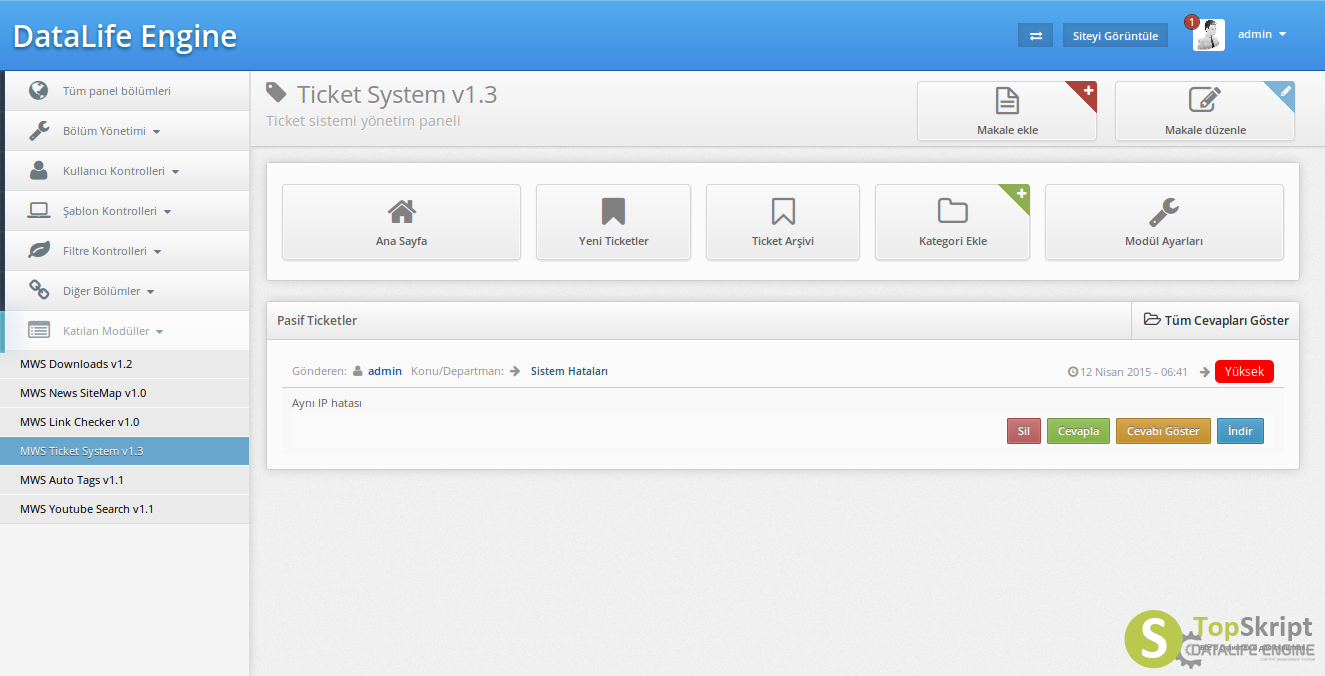Click the red Yüksek priority label
Viewport: 1325px width, 676px height.
pyautogui.click(x=1244, y=371)
